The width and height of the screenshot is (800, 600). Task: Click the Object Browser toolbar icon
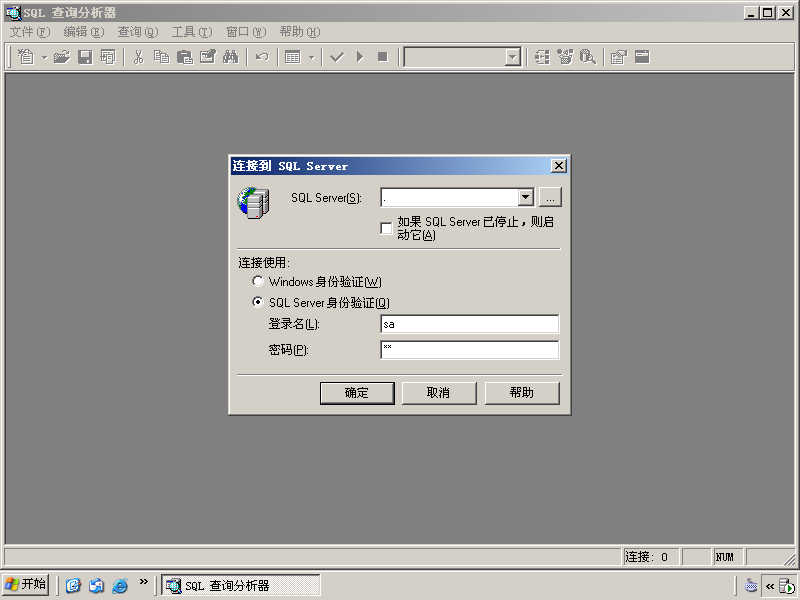click(x=565, y=57)
